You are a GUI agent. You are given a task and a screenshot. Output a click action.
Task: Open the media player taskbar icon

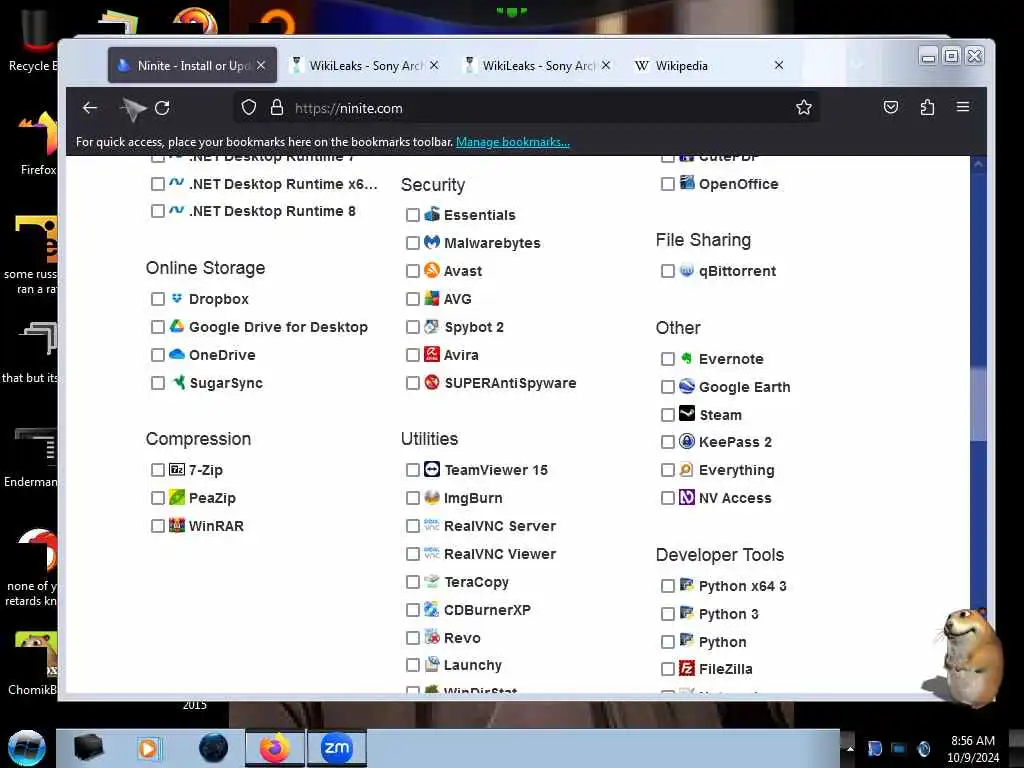[149, 748]
